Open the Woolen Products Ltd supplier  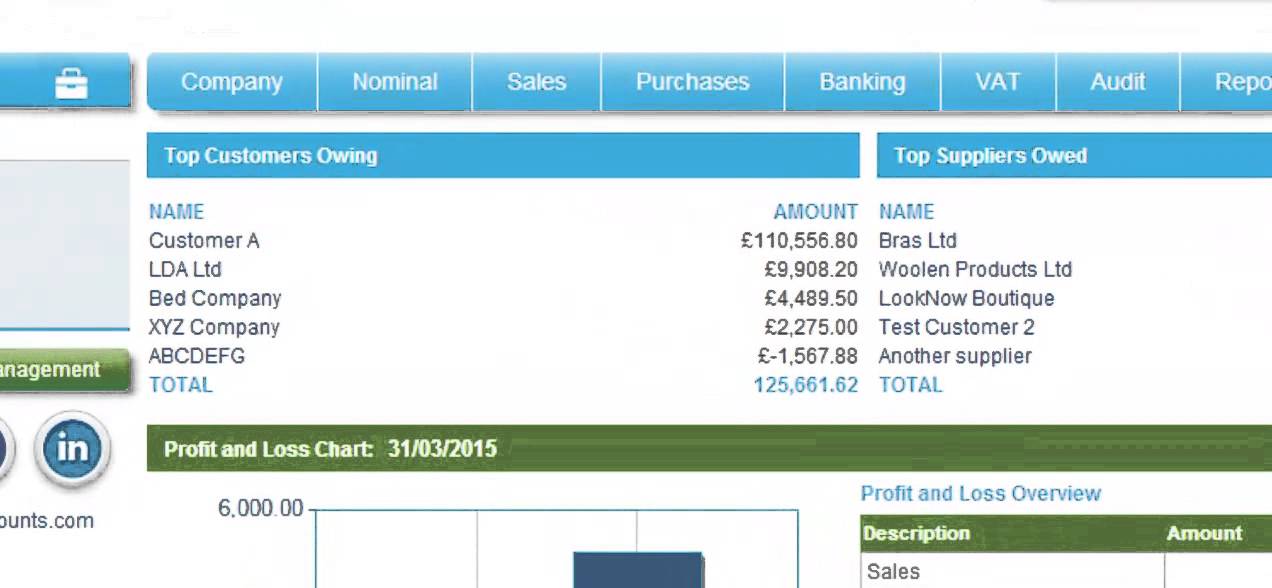(974, 270)
